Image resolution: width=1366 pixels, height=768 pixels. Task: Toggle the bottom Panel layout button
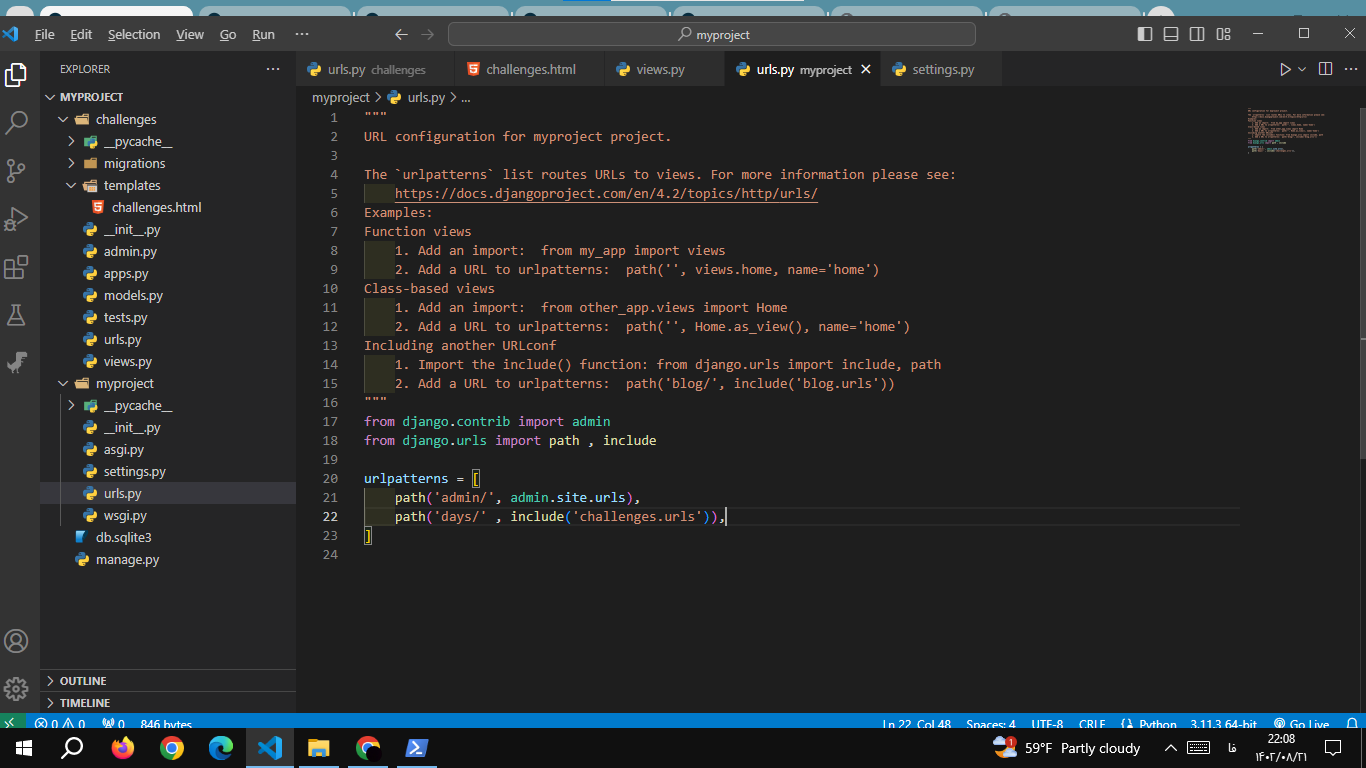tap(1171, 34)
